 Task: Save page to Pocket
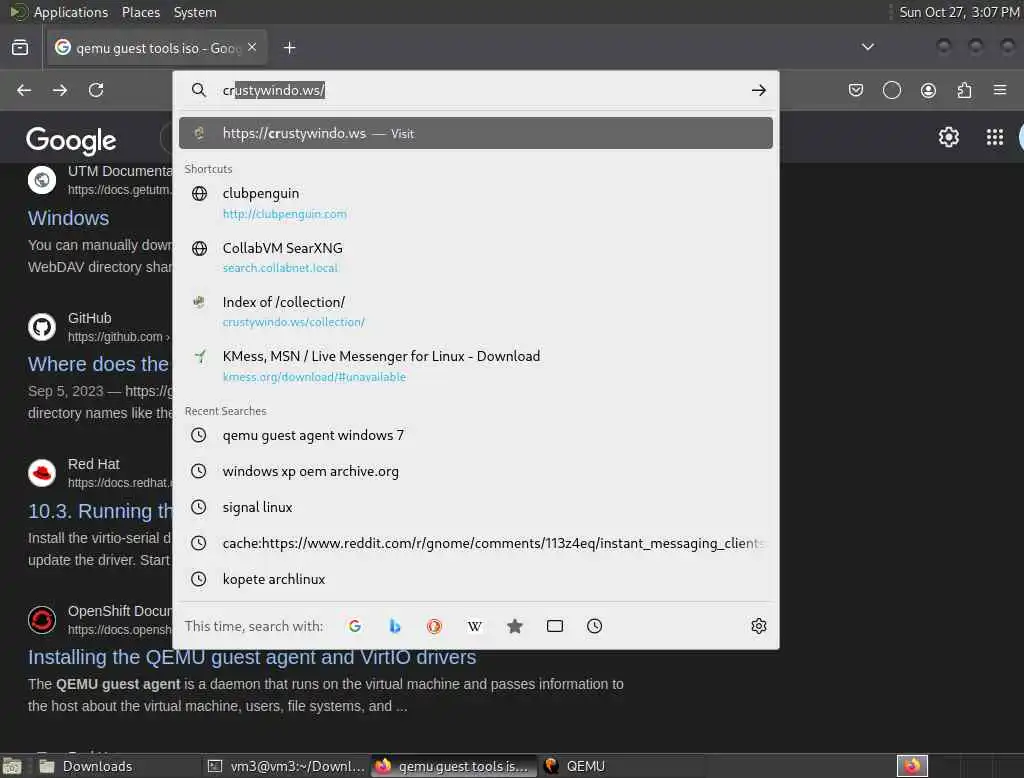click(856, 90)
